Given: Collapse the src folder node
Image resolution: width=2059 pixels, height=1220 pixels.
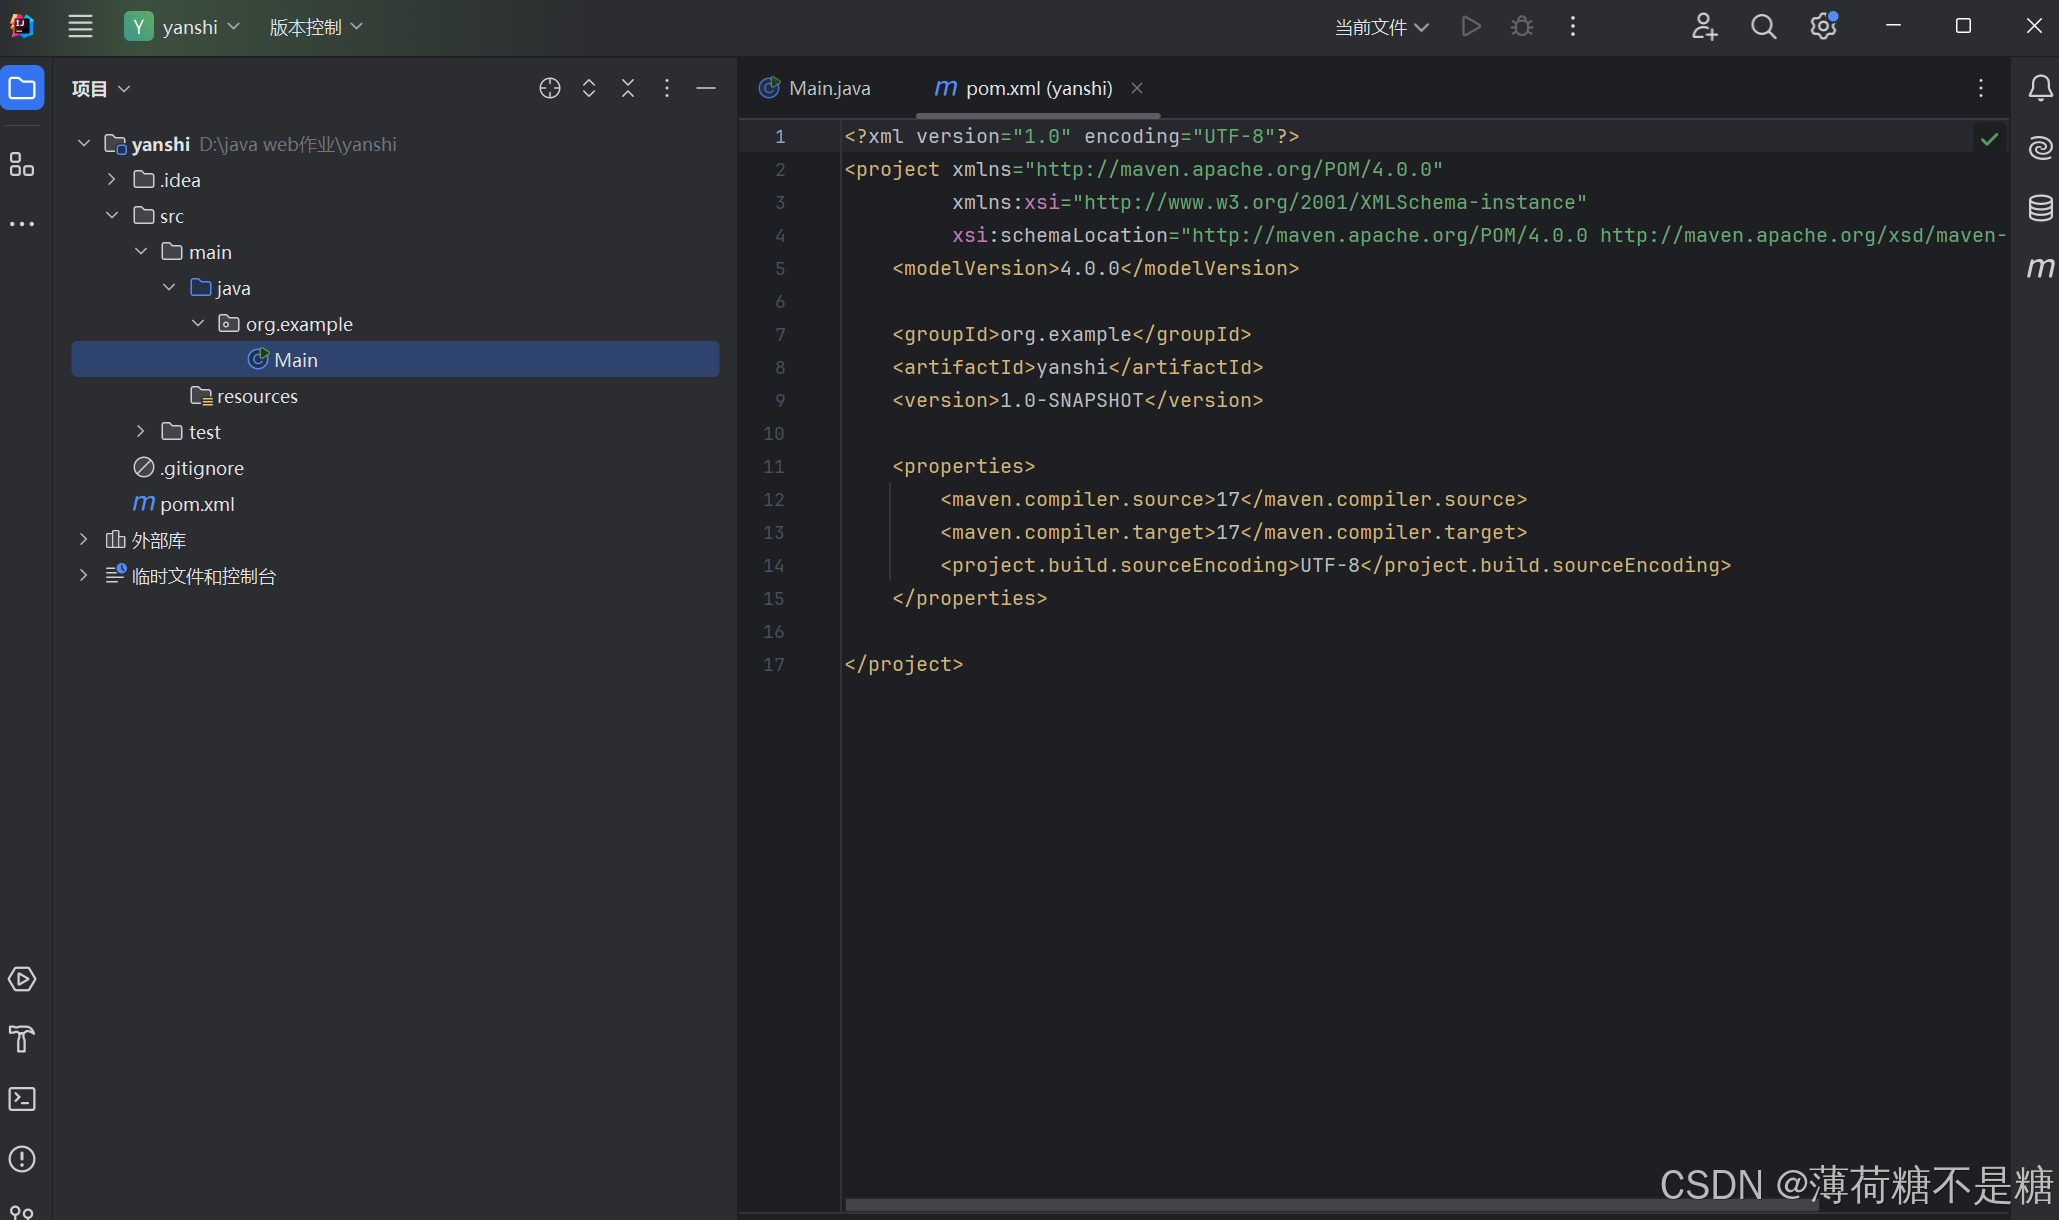Looking at the screenshot, I should click(x=112, y=216).
